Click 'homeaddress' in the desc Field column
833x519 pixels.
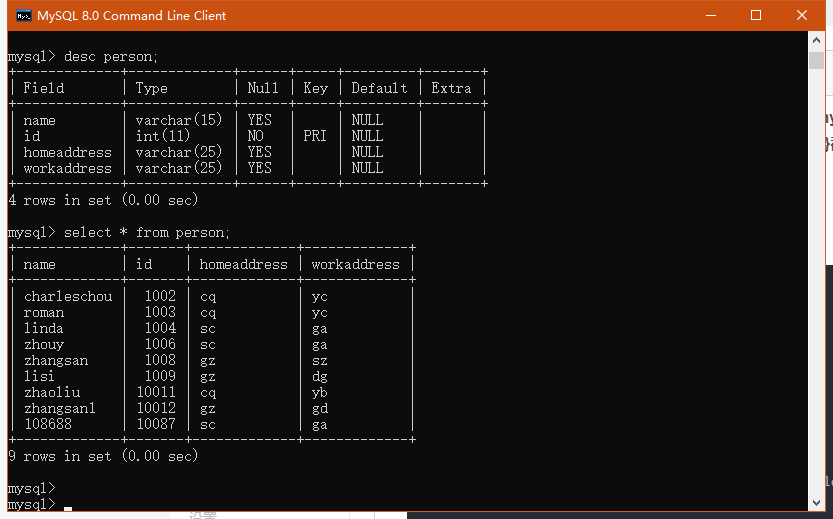[x=67, y=152]
